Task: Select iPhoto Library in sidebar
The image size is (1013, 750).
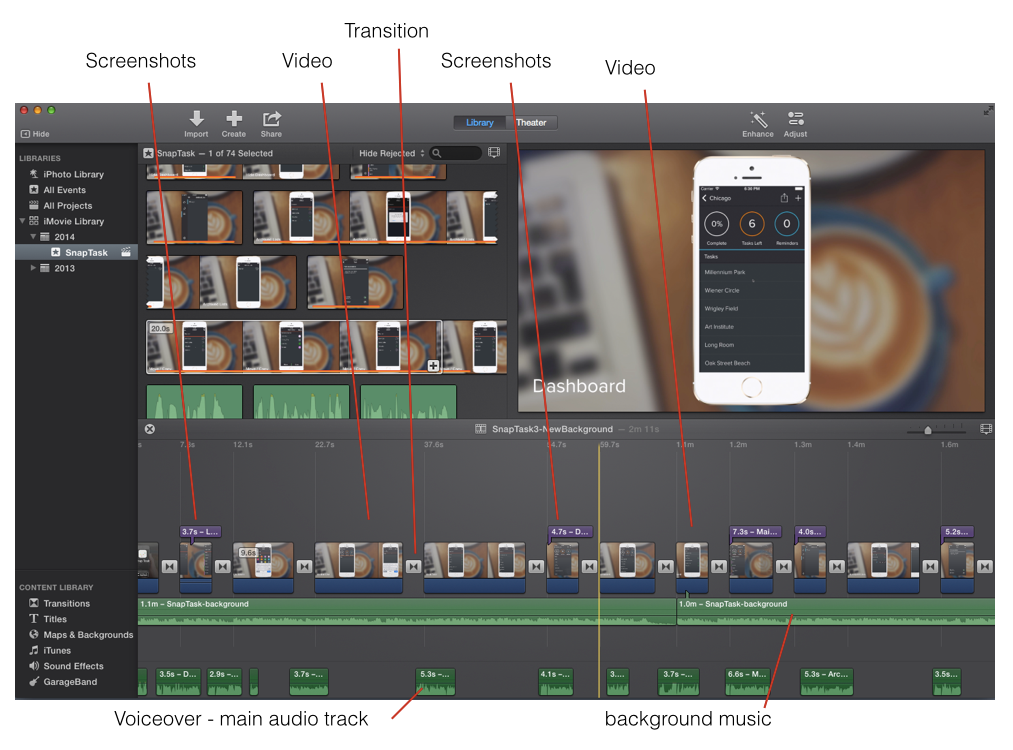Action: [73, 174]
